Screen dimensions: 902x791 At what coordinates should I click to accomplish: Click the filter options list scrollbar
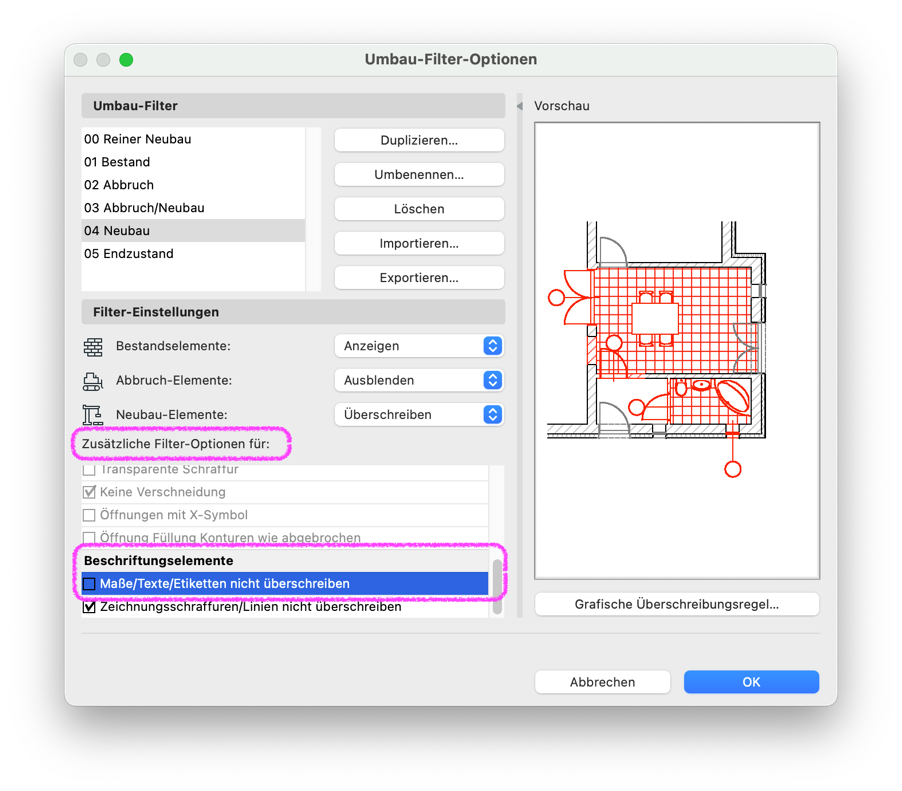[x=497, y=586]
